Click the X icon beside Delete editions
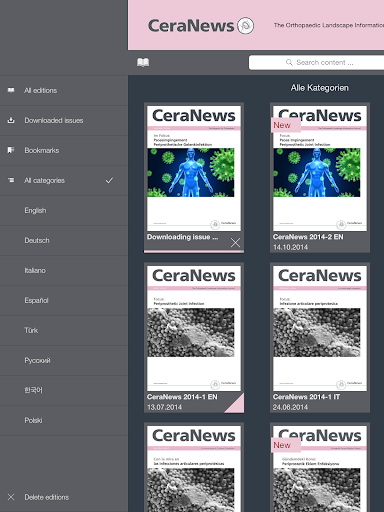Viewport: 384px width, 512px height. click(x=11, y=497)
